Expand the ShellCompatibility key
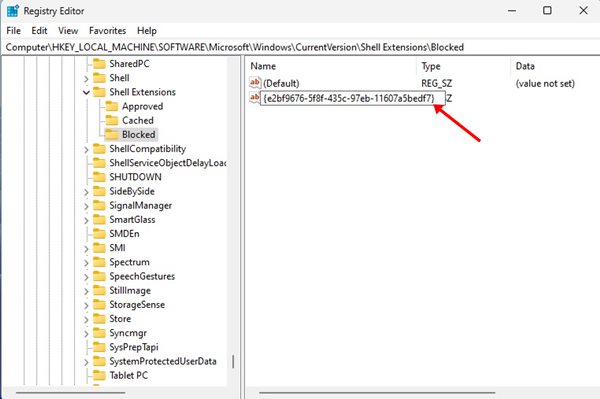600x399 pixels. click(86, 150)
